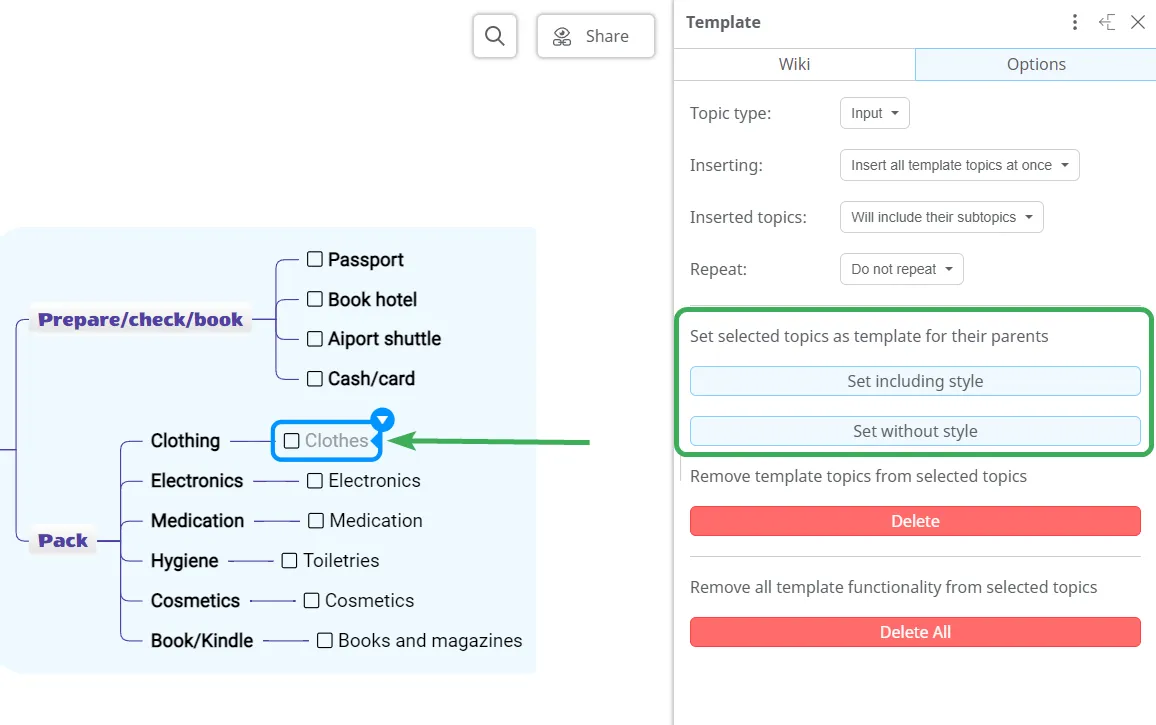Open the Inserted topics dropdown
This screenshot has height=725, width=1156.
point(941,217)
